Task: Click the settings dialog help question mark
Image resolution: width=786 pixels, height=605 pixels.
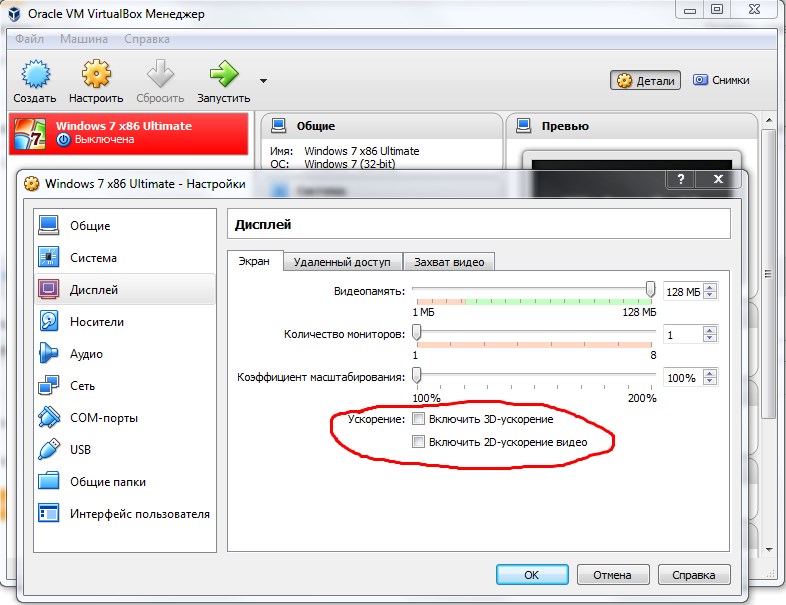Action: 681,179
